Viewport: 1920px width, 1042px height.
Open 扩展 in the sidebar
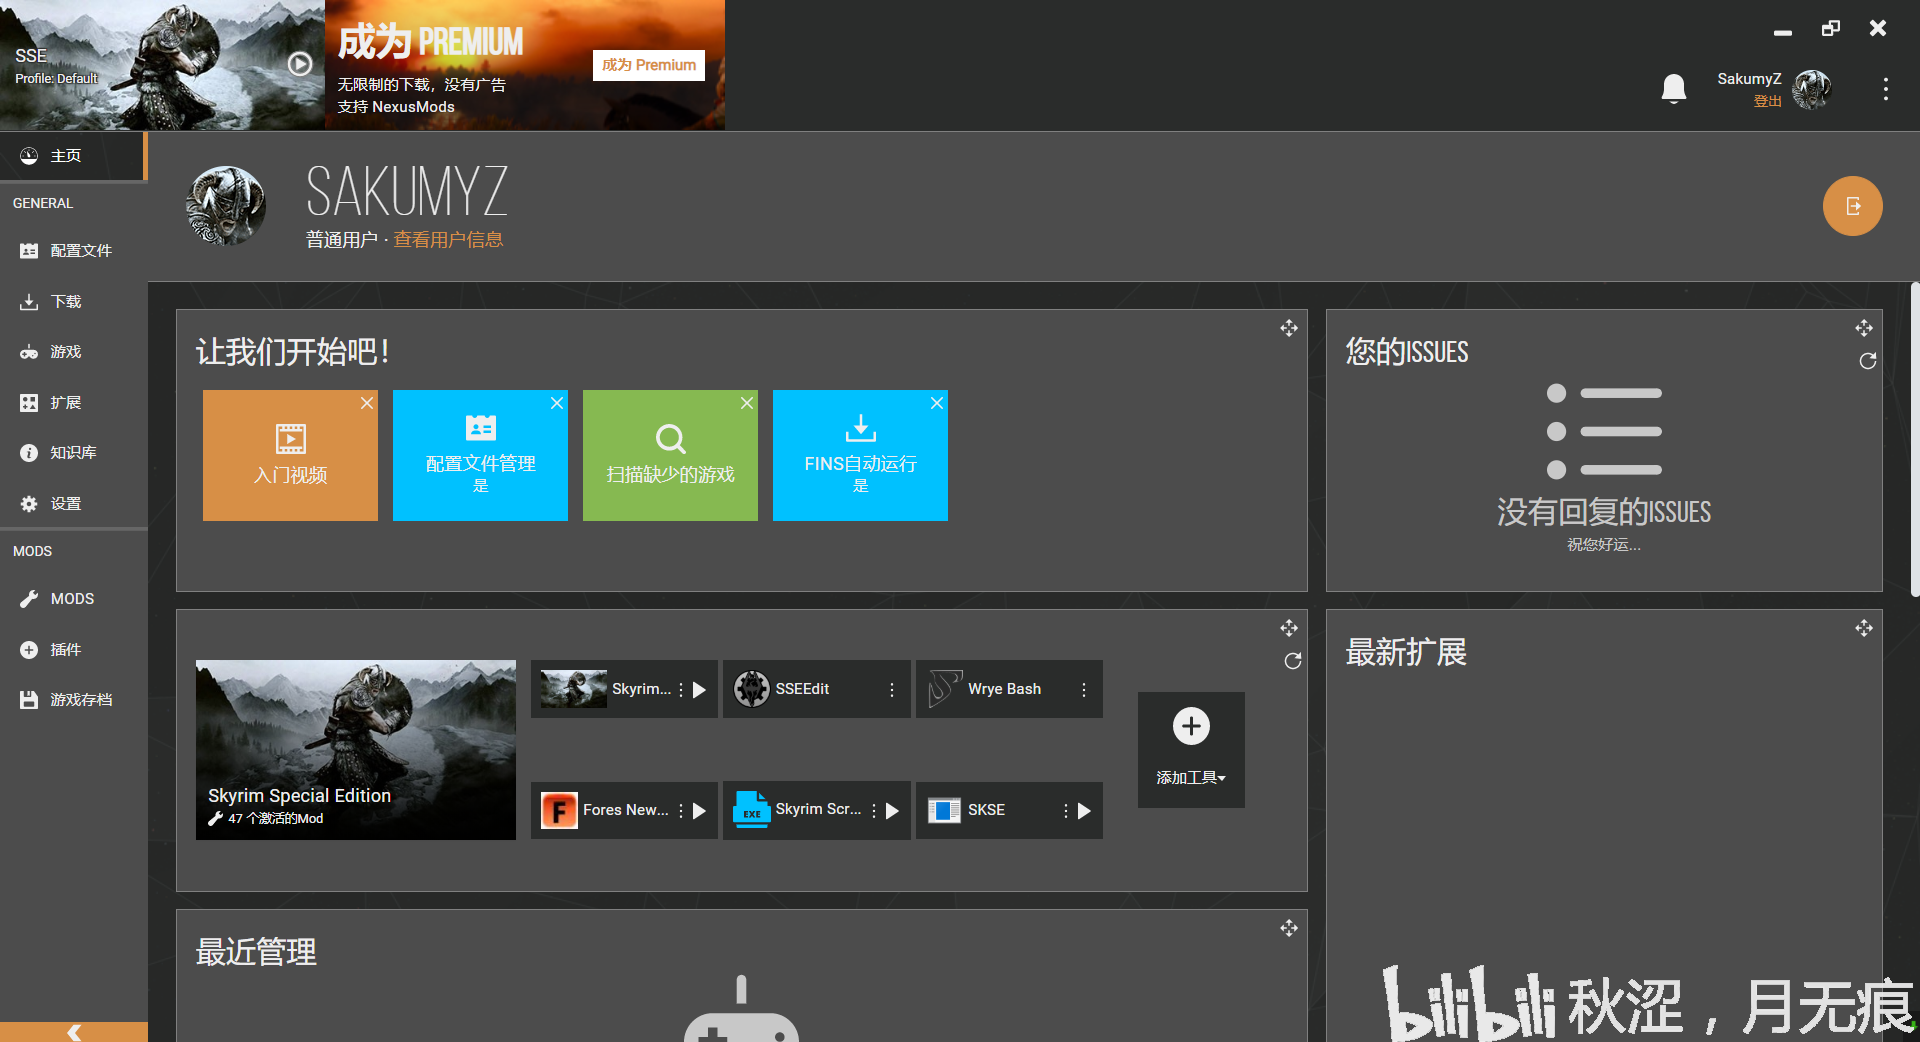pos(73,403)
